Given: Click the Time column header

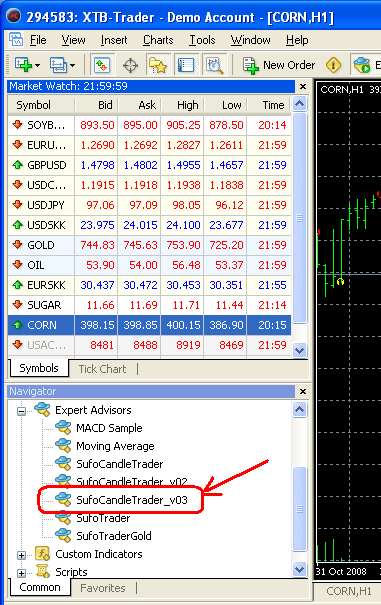Looking at the screenshot, I should (x=269, y=105).
